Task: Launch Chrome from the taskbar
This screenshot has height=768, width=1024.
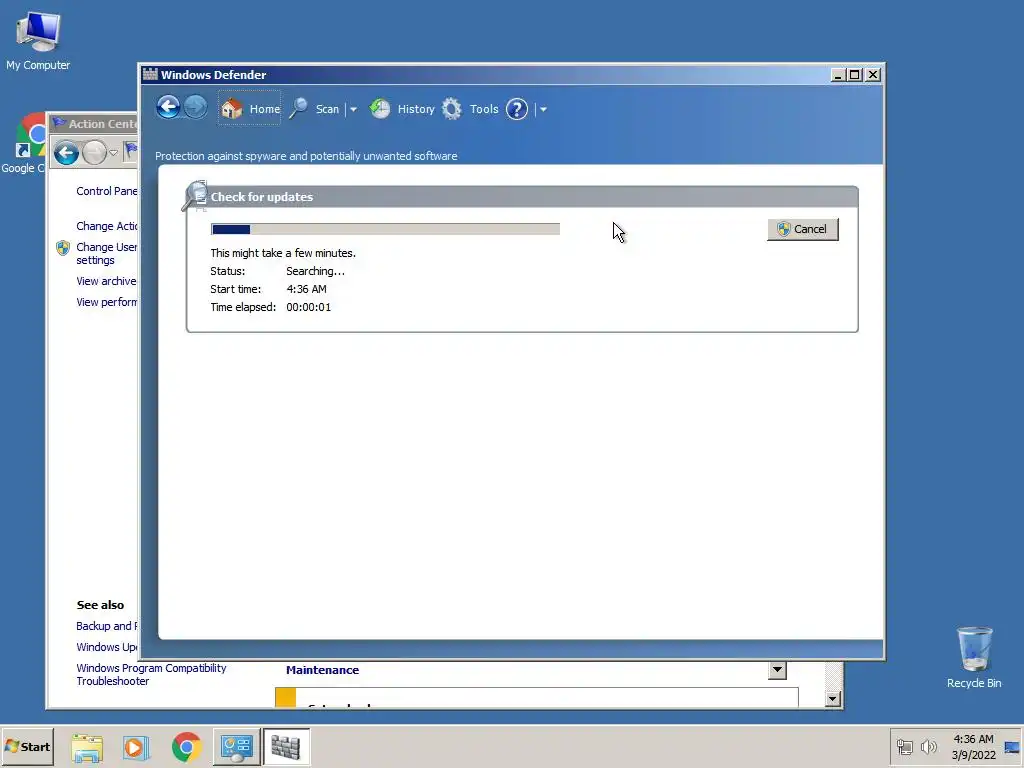Action: pyautogui.click(x=186, y=747)
